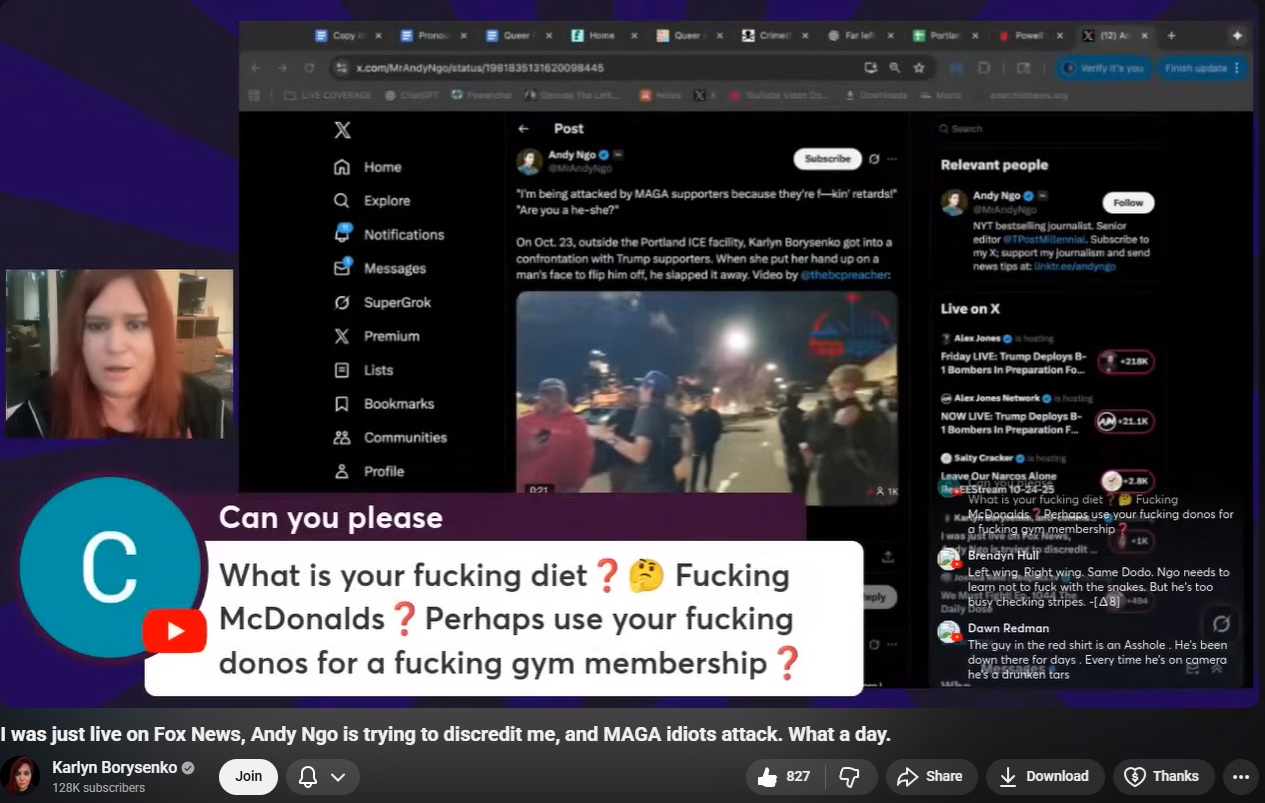Open a new browser tab with plus
This screenshot has height=803, width=1265.
pos(1171,35)
